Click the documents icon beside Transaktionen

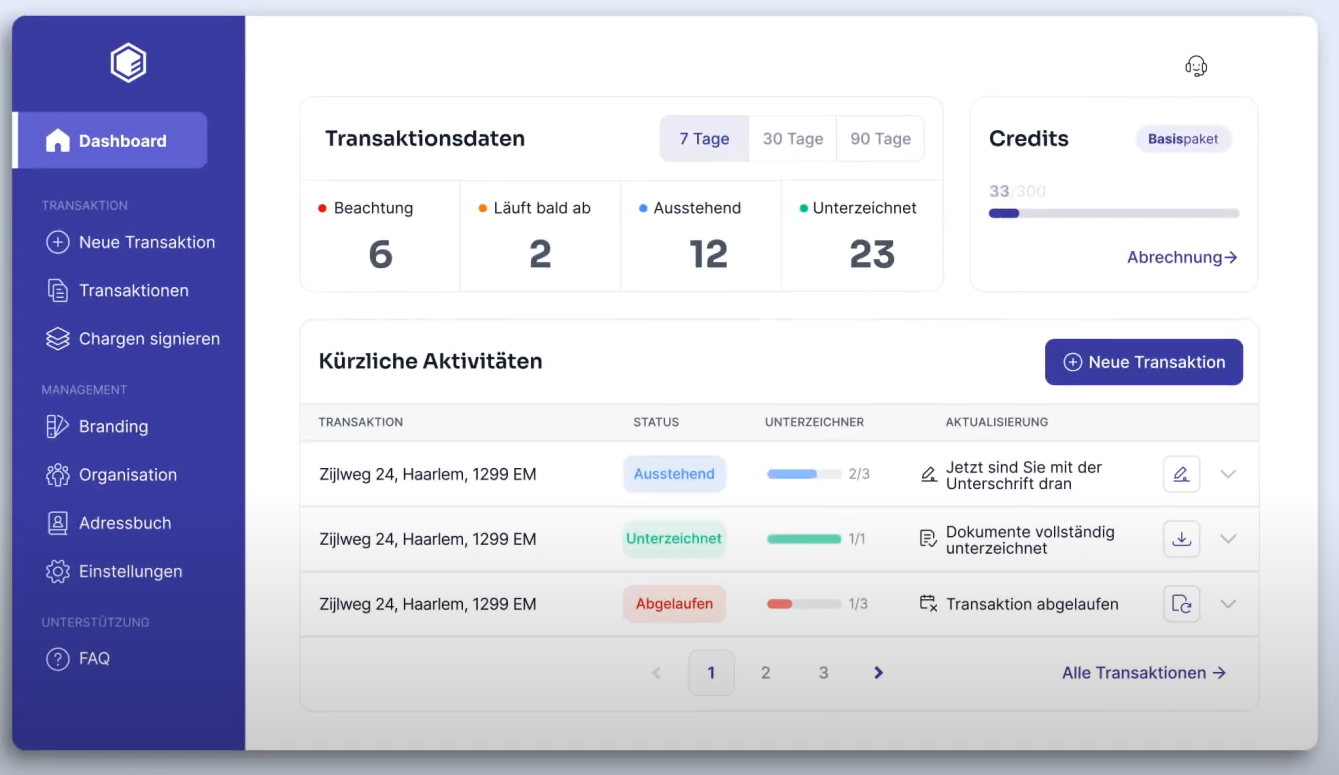[58, 291]
